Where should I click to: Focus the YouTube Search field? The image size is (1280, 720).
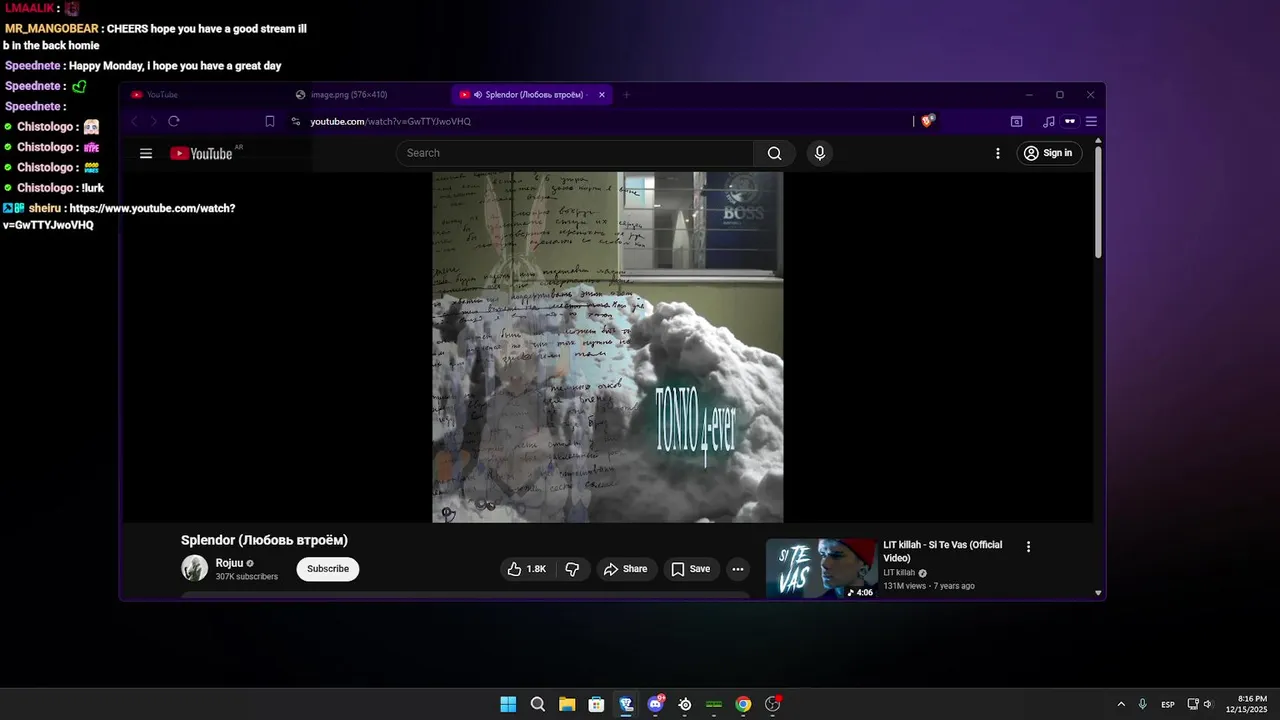tap(575, 153)
